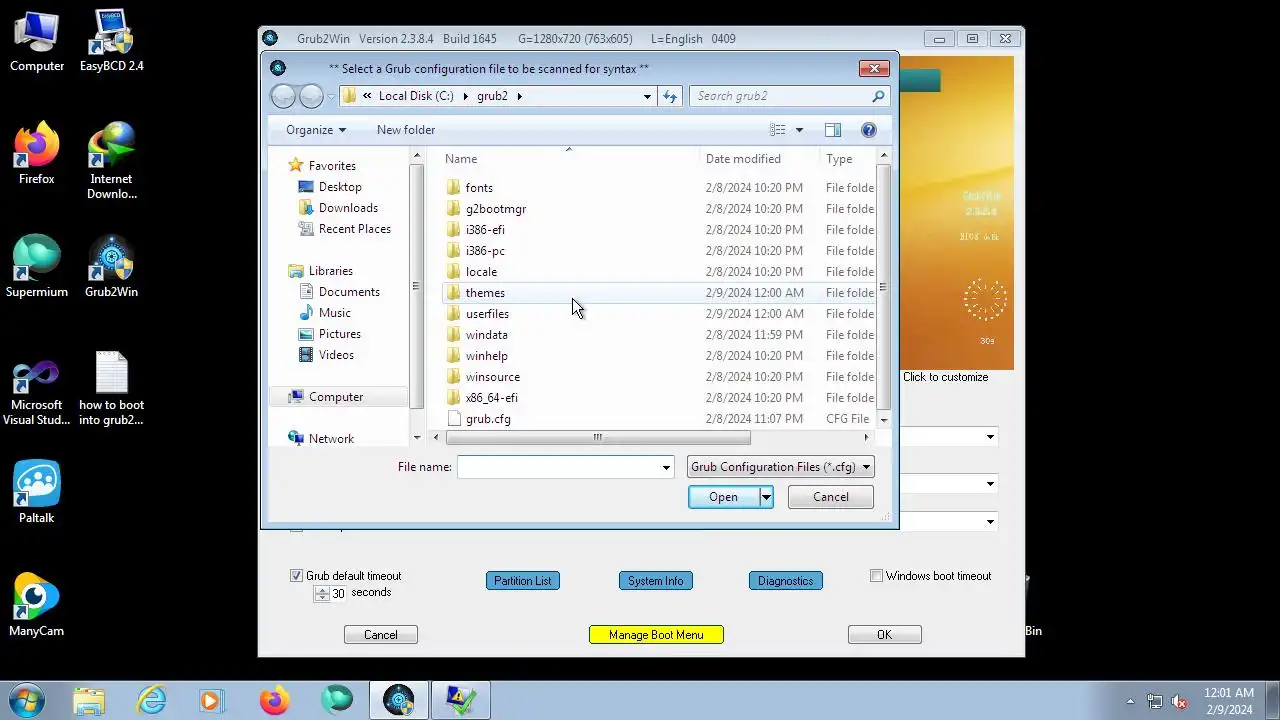Open the Organize dropdown menu
This screenshot has height=720, width=1280.
pyautogui.click(x=315, y=130)
